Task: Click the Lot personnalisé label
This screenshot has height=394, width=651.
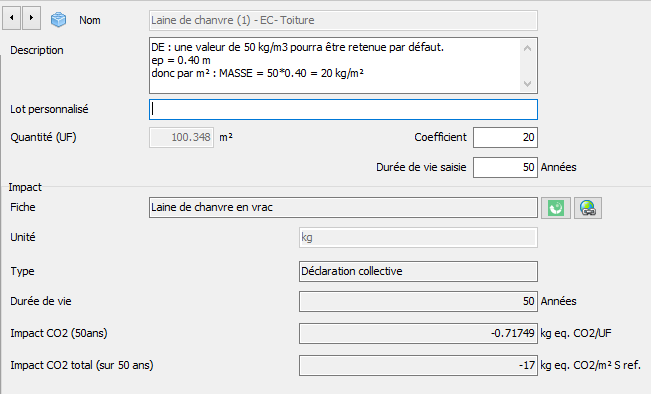Action: click(x=49, y=109)
